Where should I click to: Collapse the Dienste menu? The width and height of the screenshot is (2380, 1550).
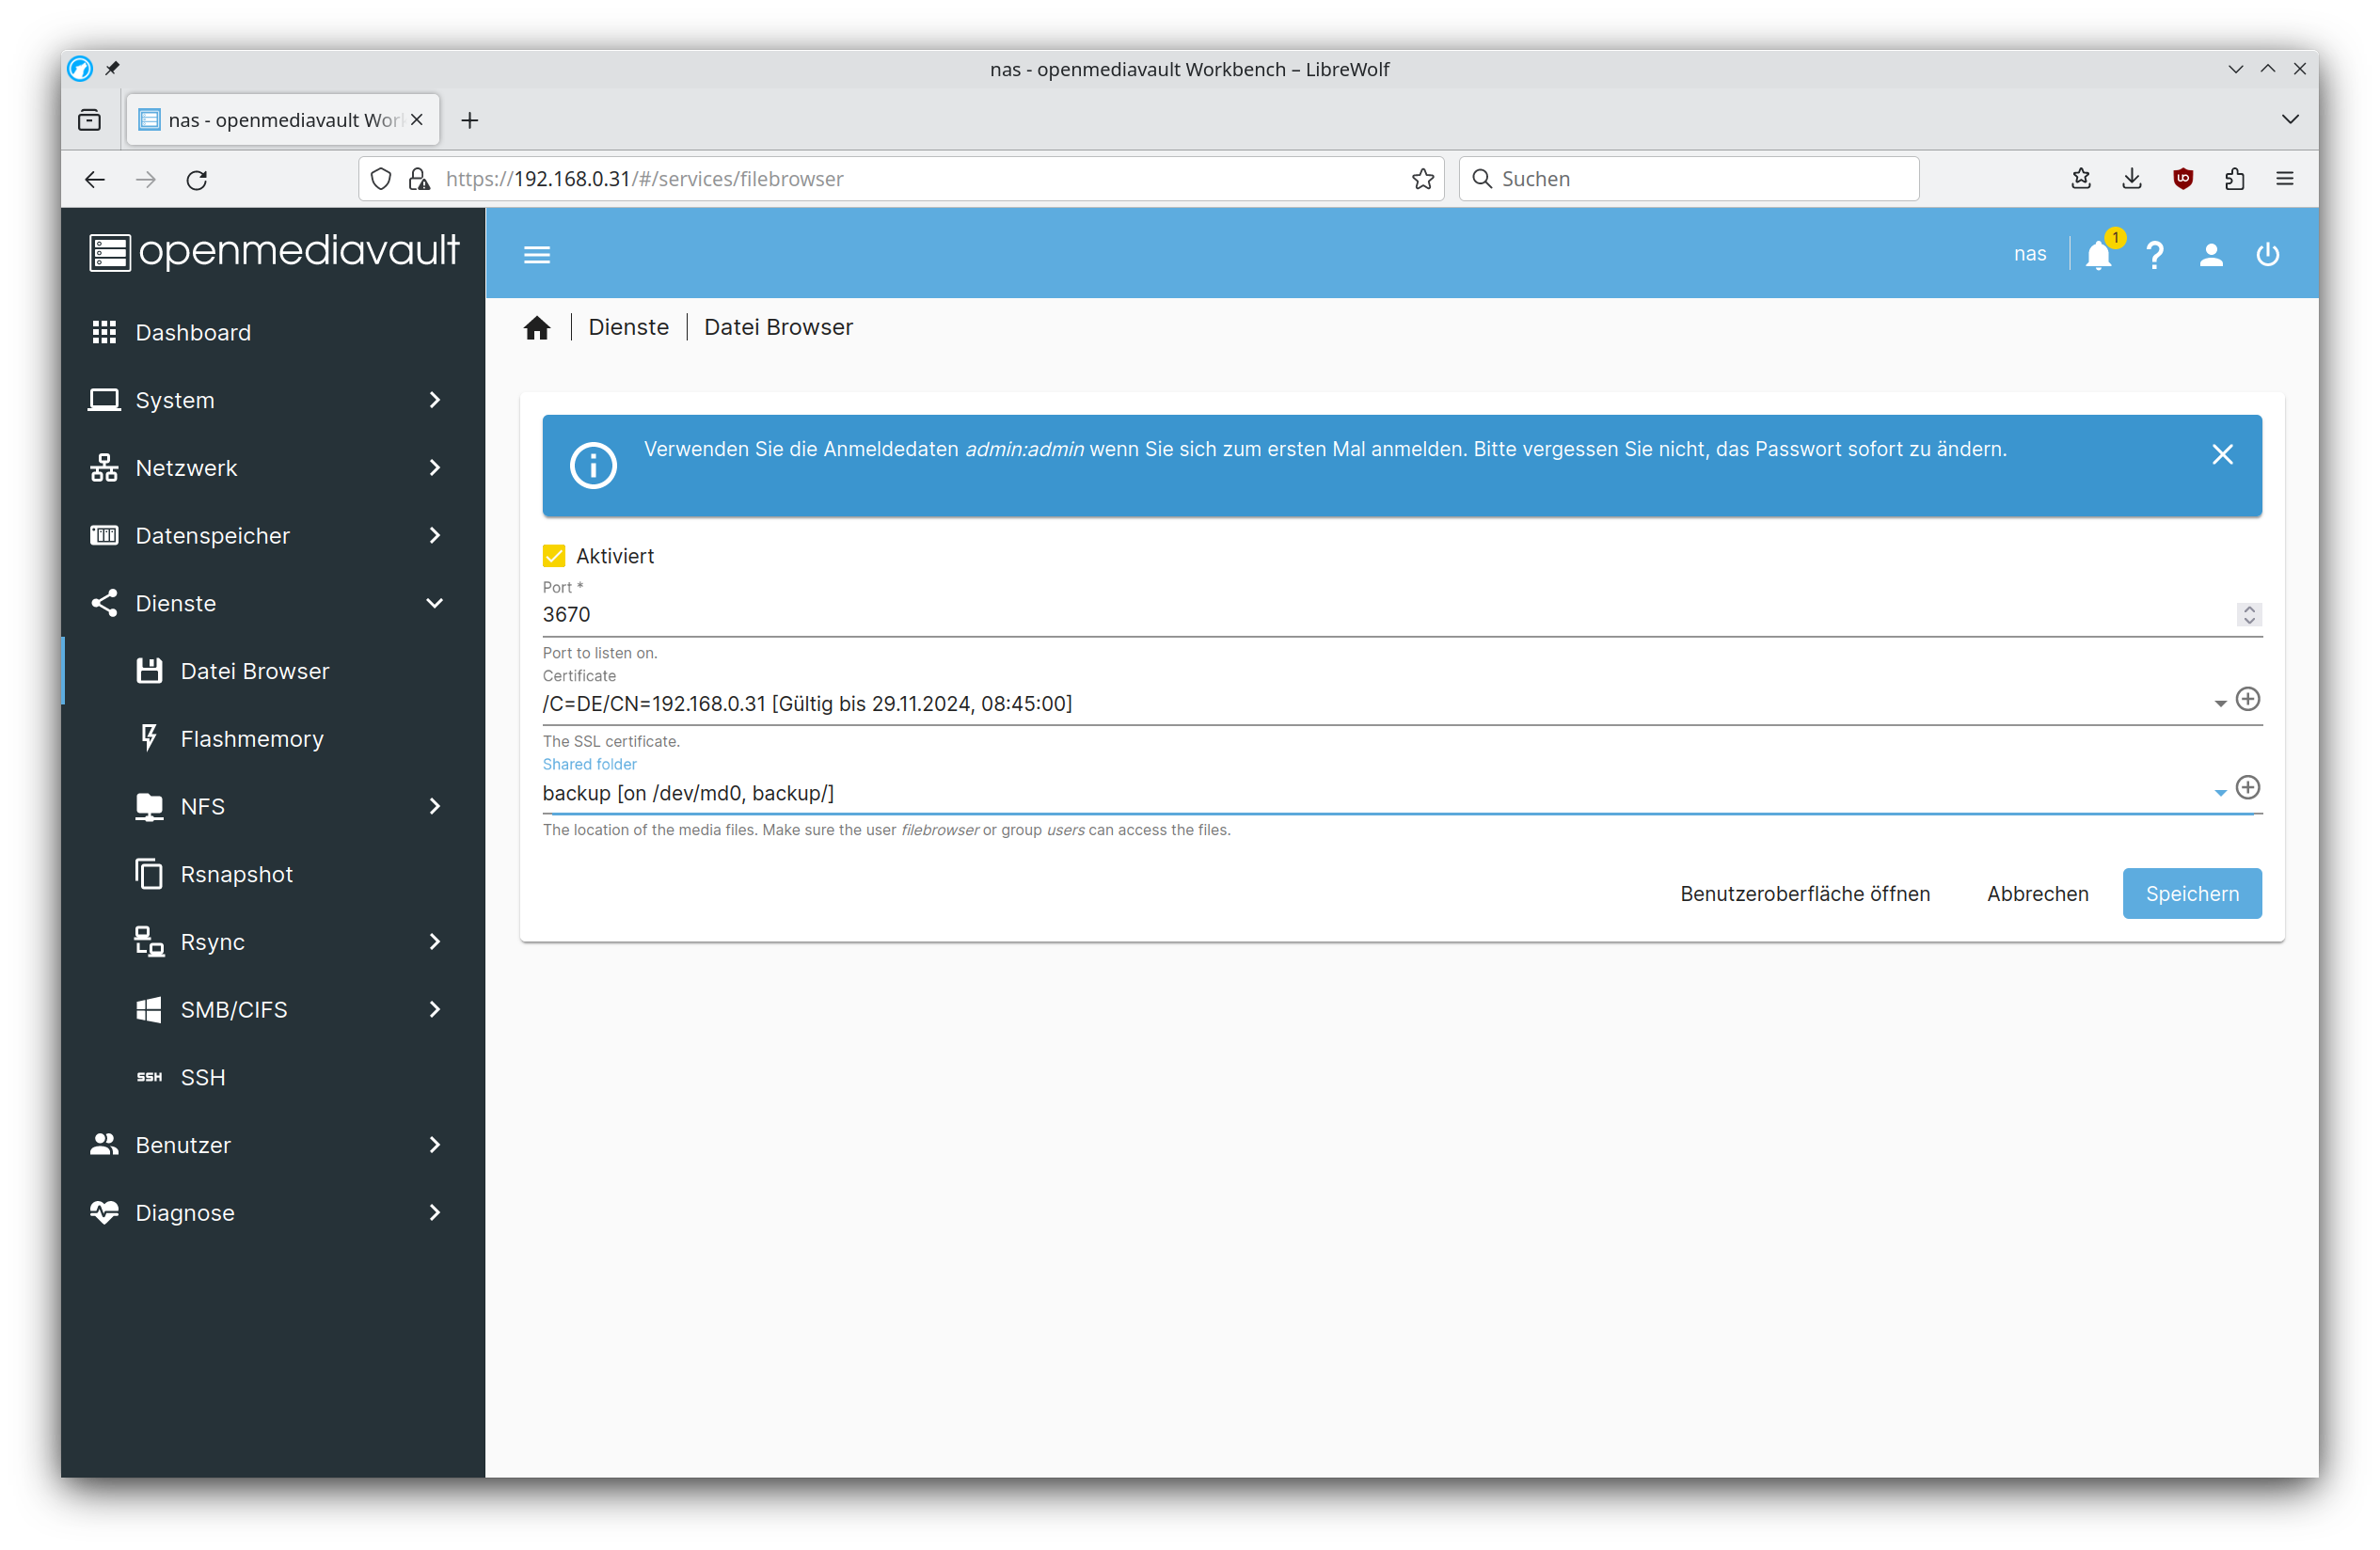point(272,604)
